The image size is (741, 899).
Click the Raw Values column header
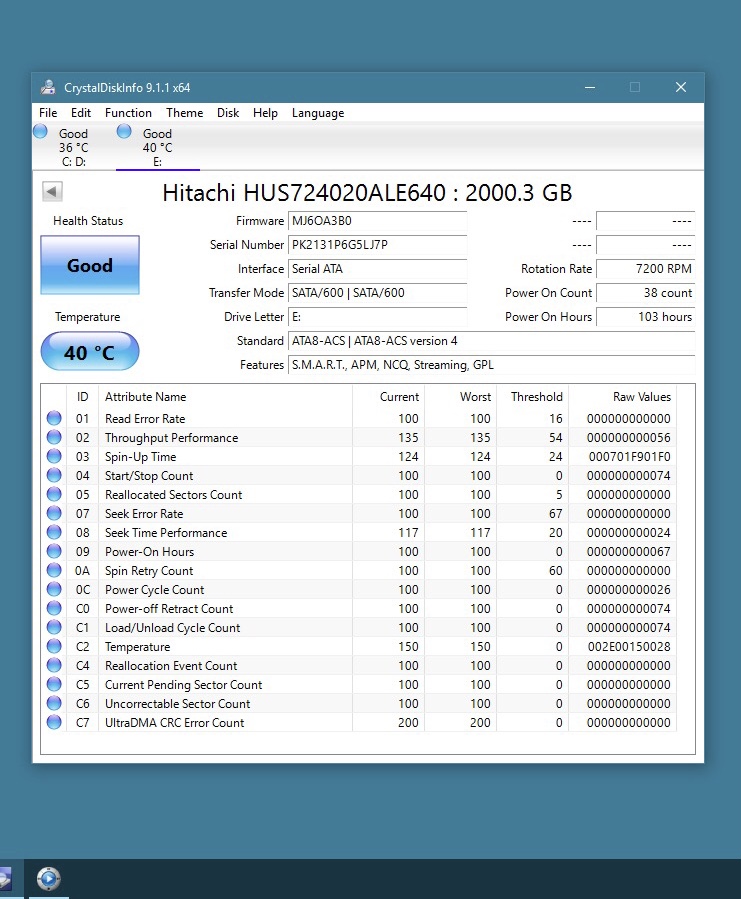click(642, 397)
